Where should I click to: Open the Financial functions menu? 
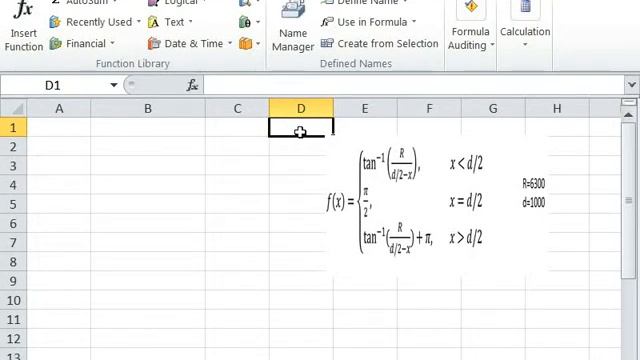click(82, 43)
